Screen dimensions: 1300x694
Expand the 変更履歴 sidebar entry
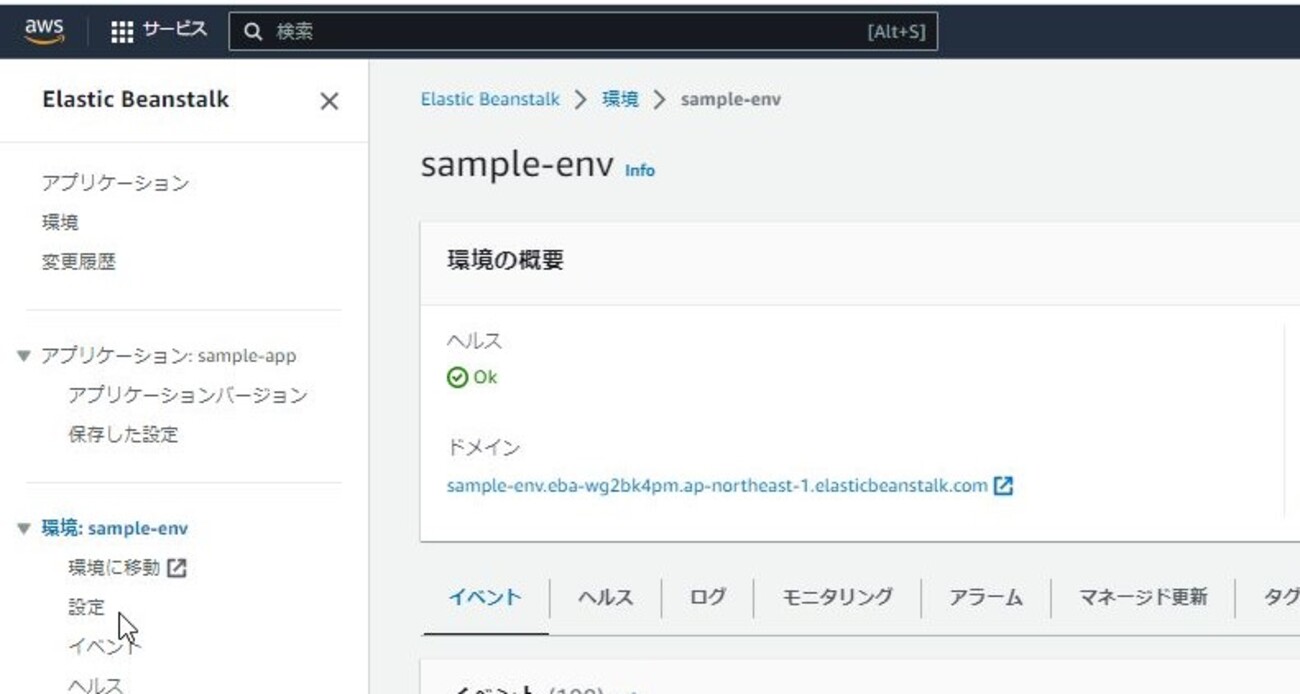79,261
